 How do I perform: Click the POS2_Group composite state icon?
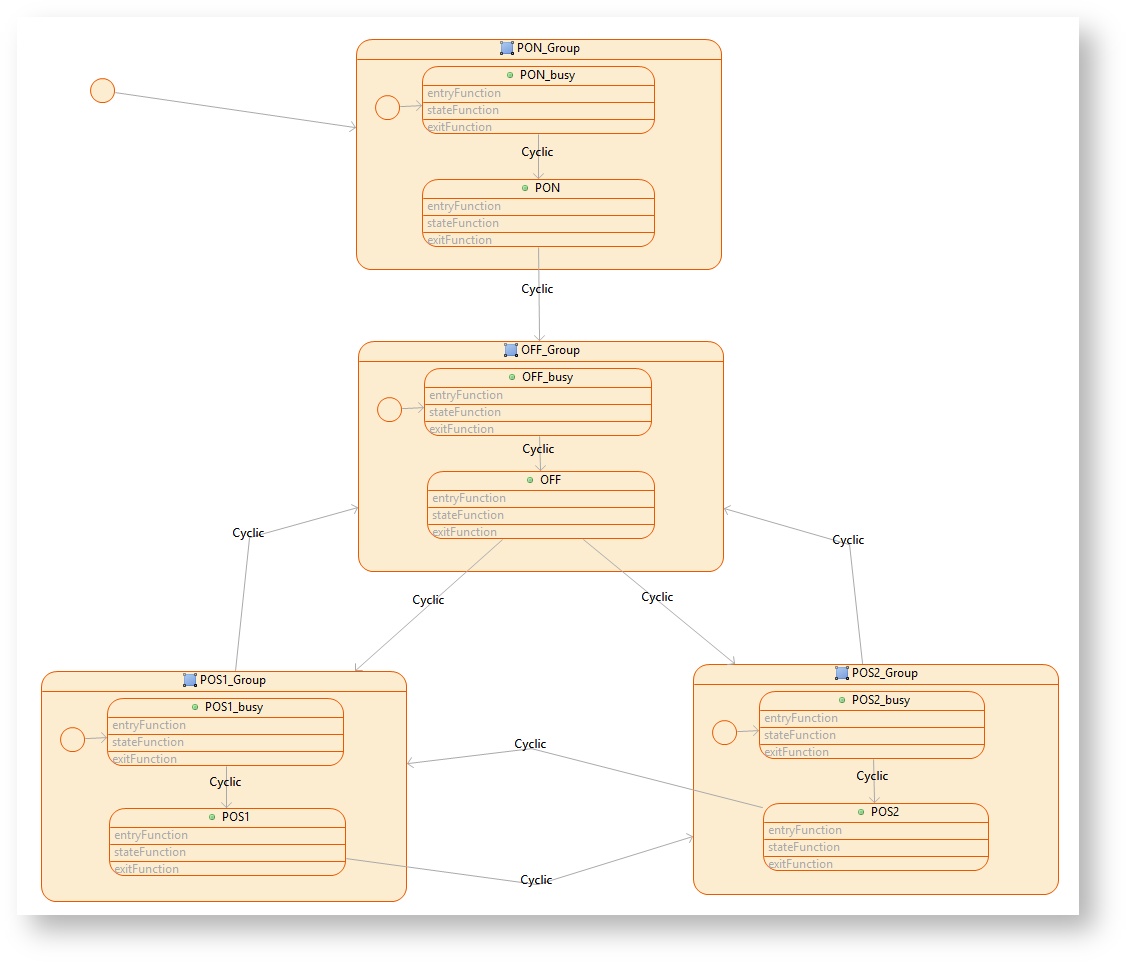(842, 673)
